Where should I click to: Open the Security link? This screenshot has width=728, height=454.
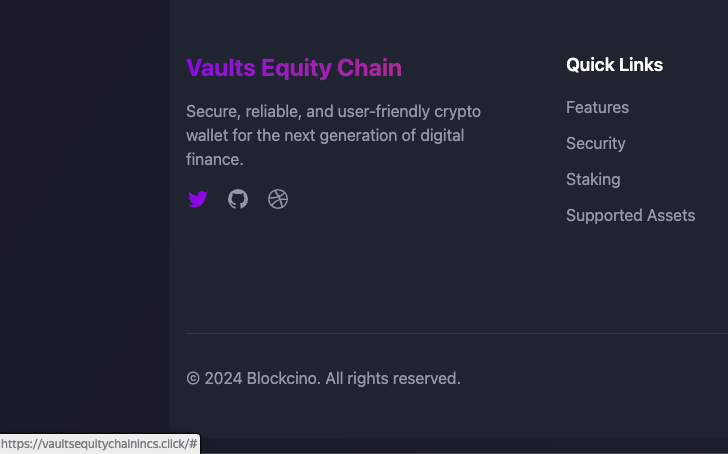[595, 143]
